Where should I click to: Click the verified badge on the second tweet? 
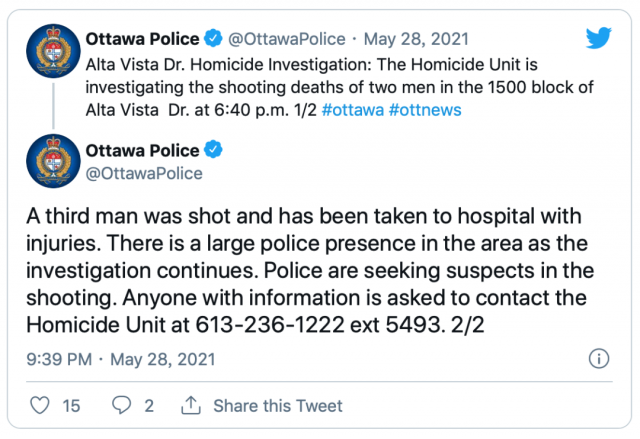213,150
